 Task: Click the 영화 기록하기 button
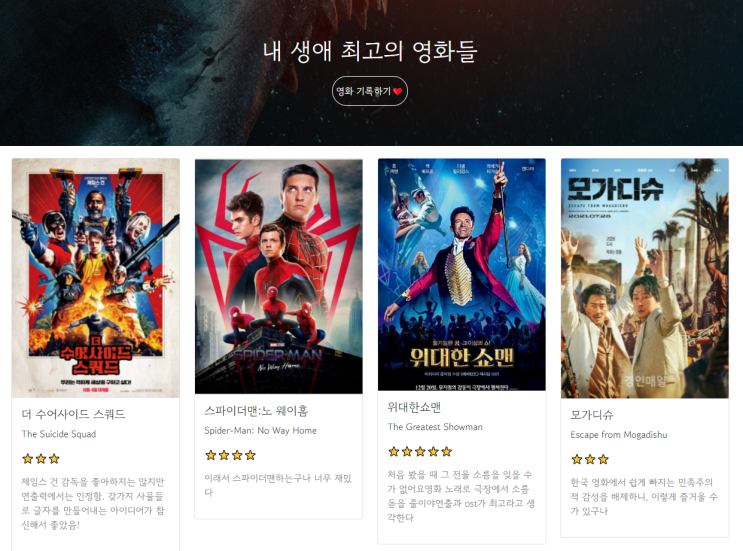(370, 91)
